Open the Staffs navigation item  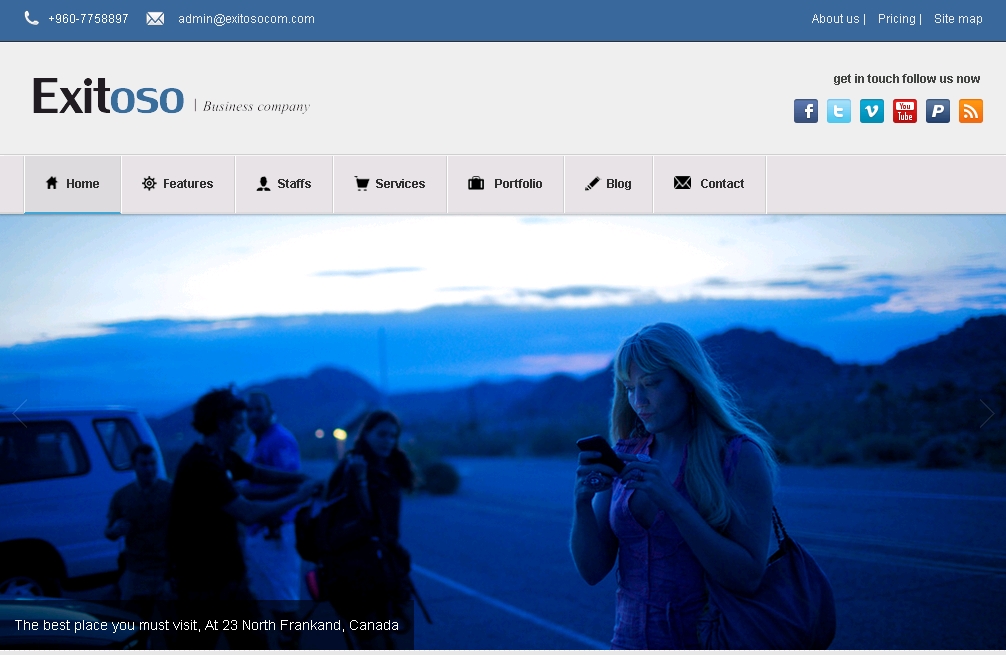click(284, 184)
